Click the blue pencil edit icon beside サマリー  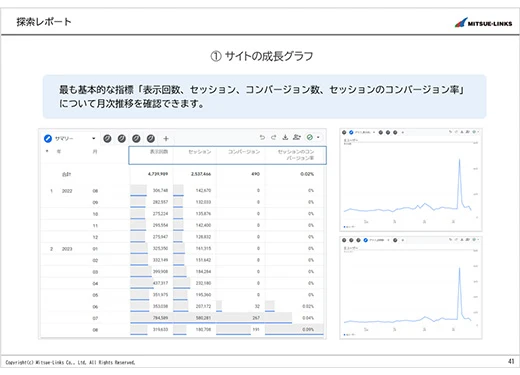coord(48,138)
